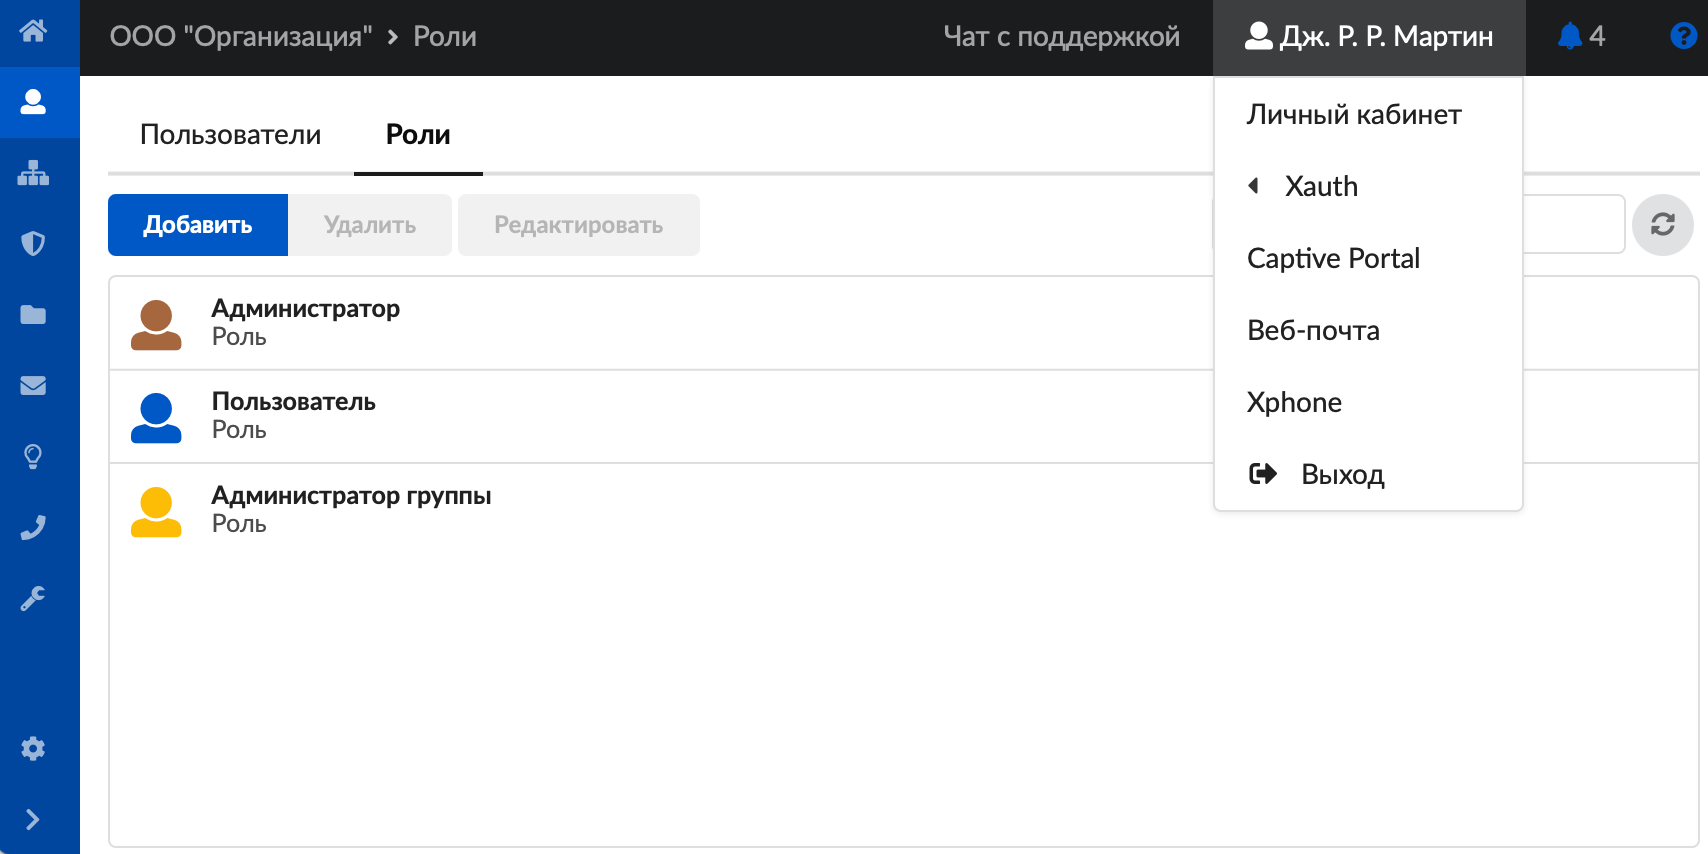
Task: Click the Удалить button
Action: tap(370, 225)
